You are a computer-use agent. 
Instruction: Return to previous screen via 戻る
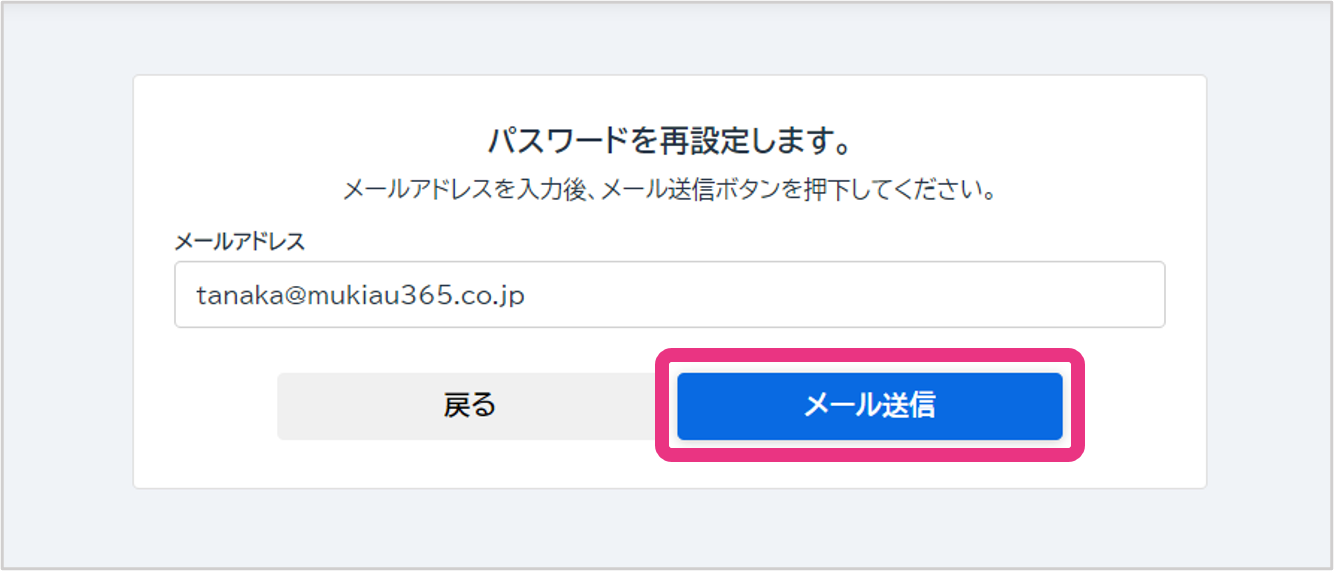click(468, 405)
